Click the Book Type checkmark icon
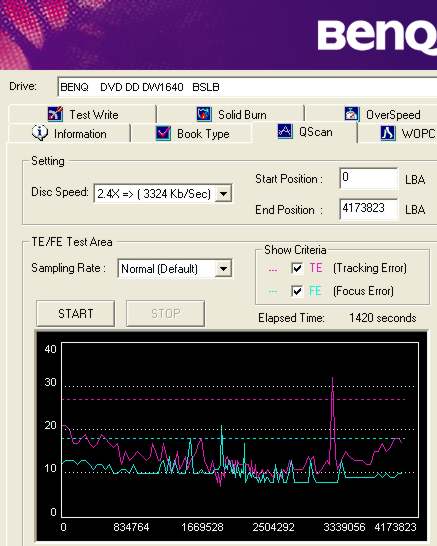 pyautogui.click(x=163, y=133)
